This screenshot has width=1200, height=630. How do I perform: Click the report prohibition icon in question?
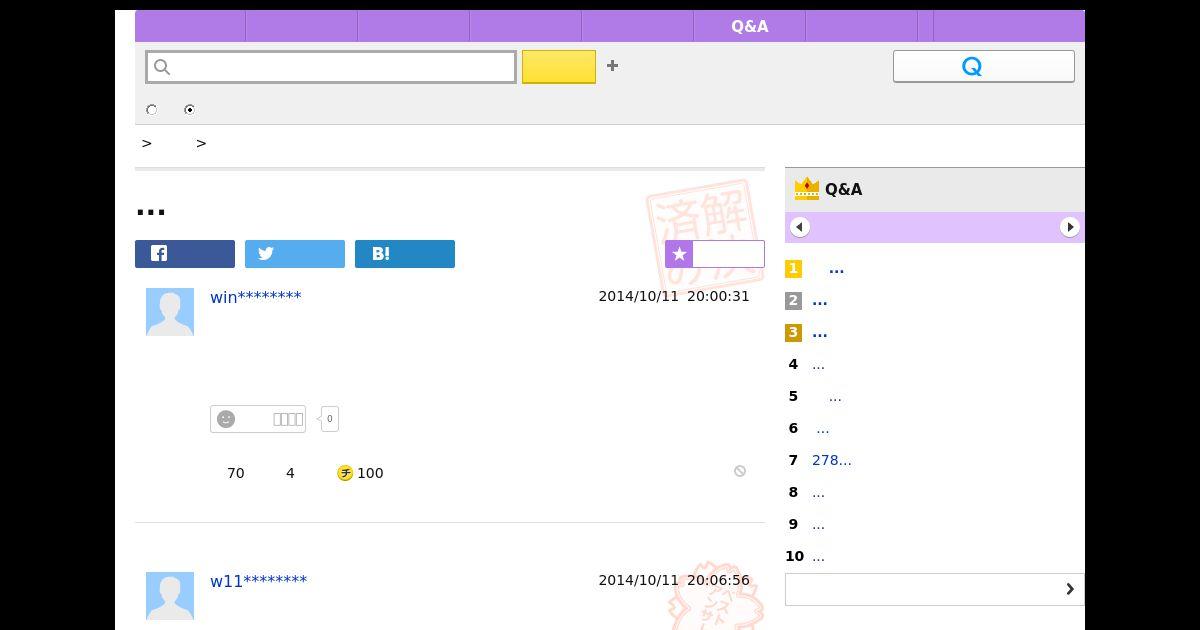coord(740,471)
